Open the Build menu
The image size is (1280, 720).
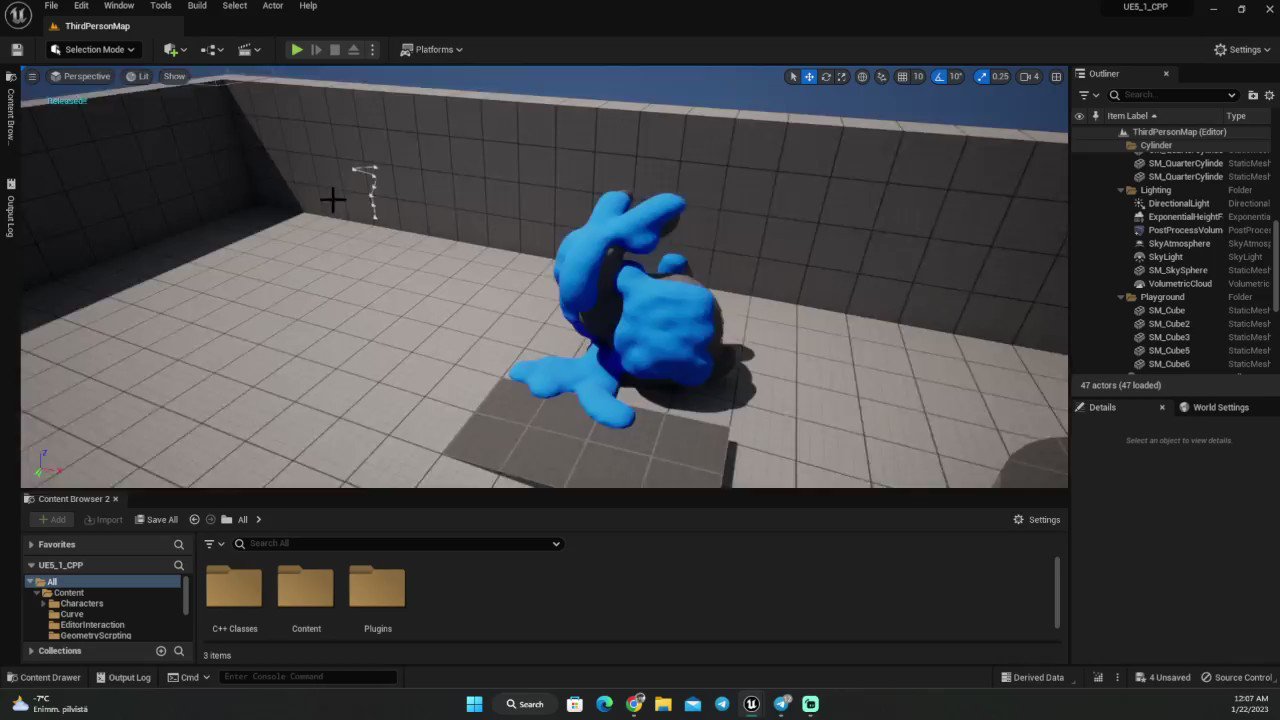(197, 6)
